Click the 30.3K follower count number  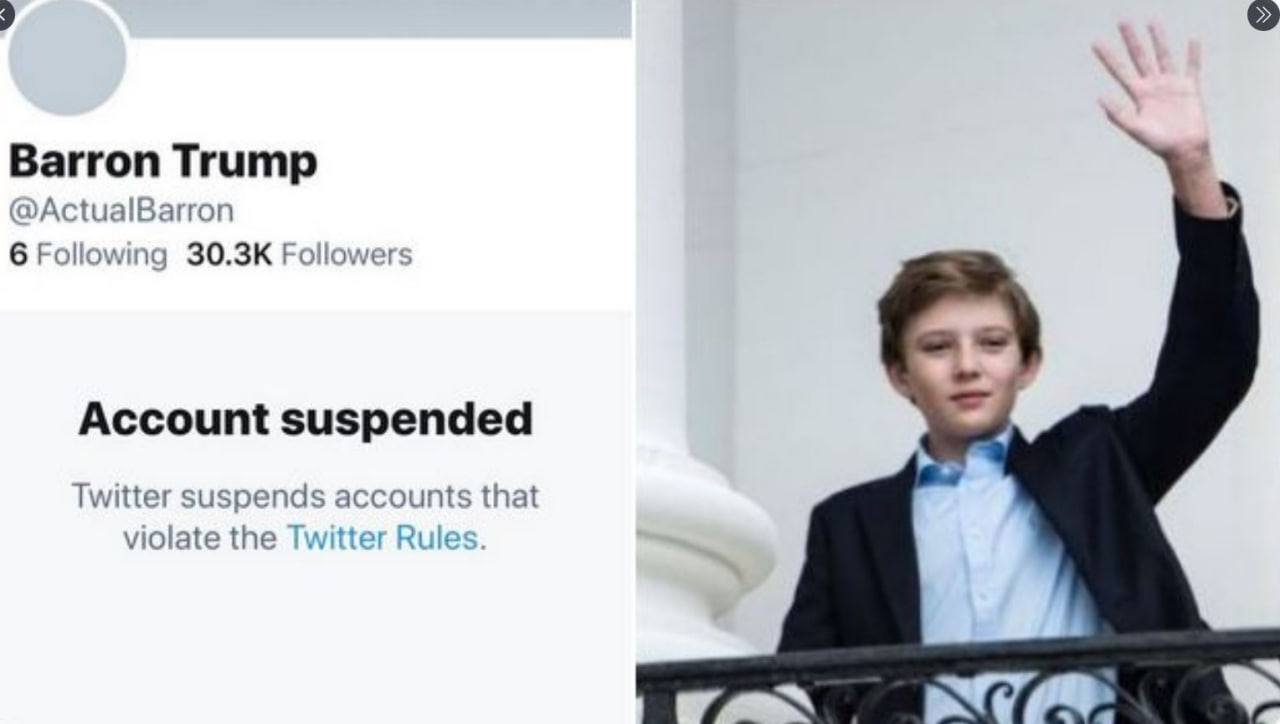(x=229, y=255)
